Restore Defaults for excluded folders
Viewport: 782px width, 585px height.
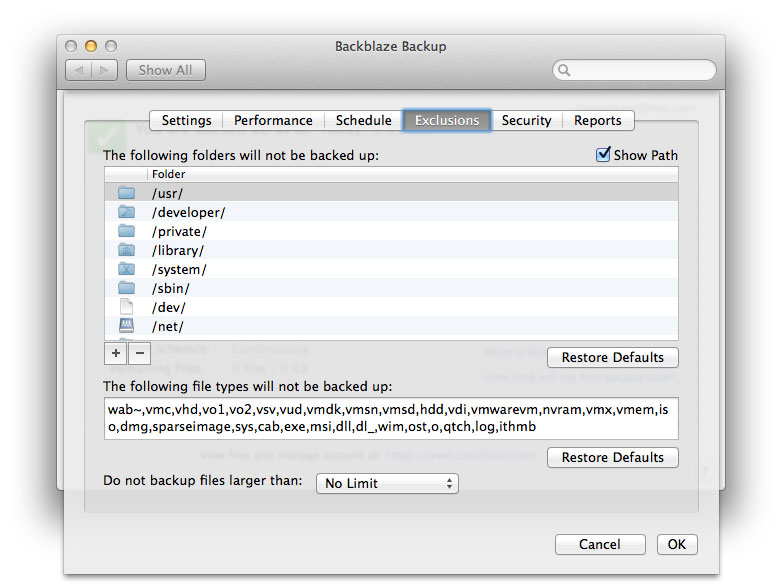pyautogui.click(x=612, y=358)
